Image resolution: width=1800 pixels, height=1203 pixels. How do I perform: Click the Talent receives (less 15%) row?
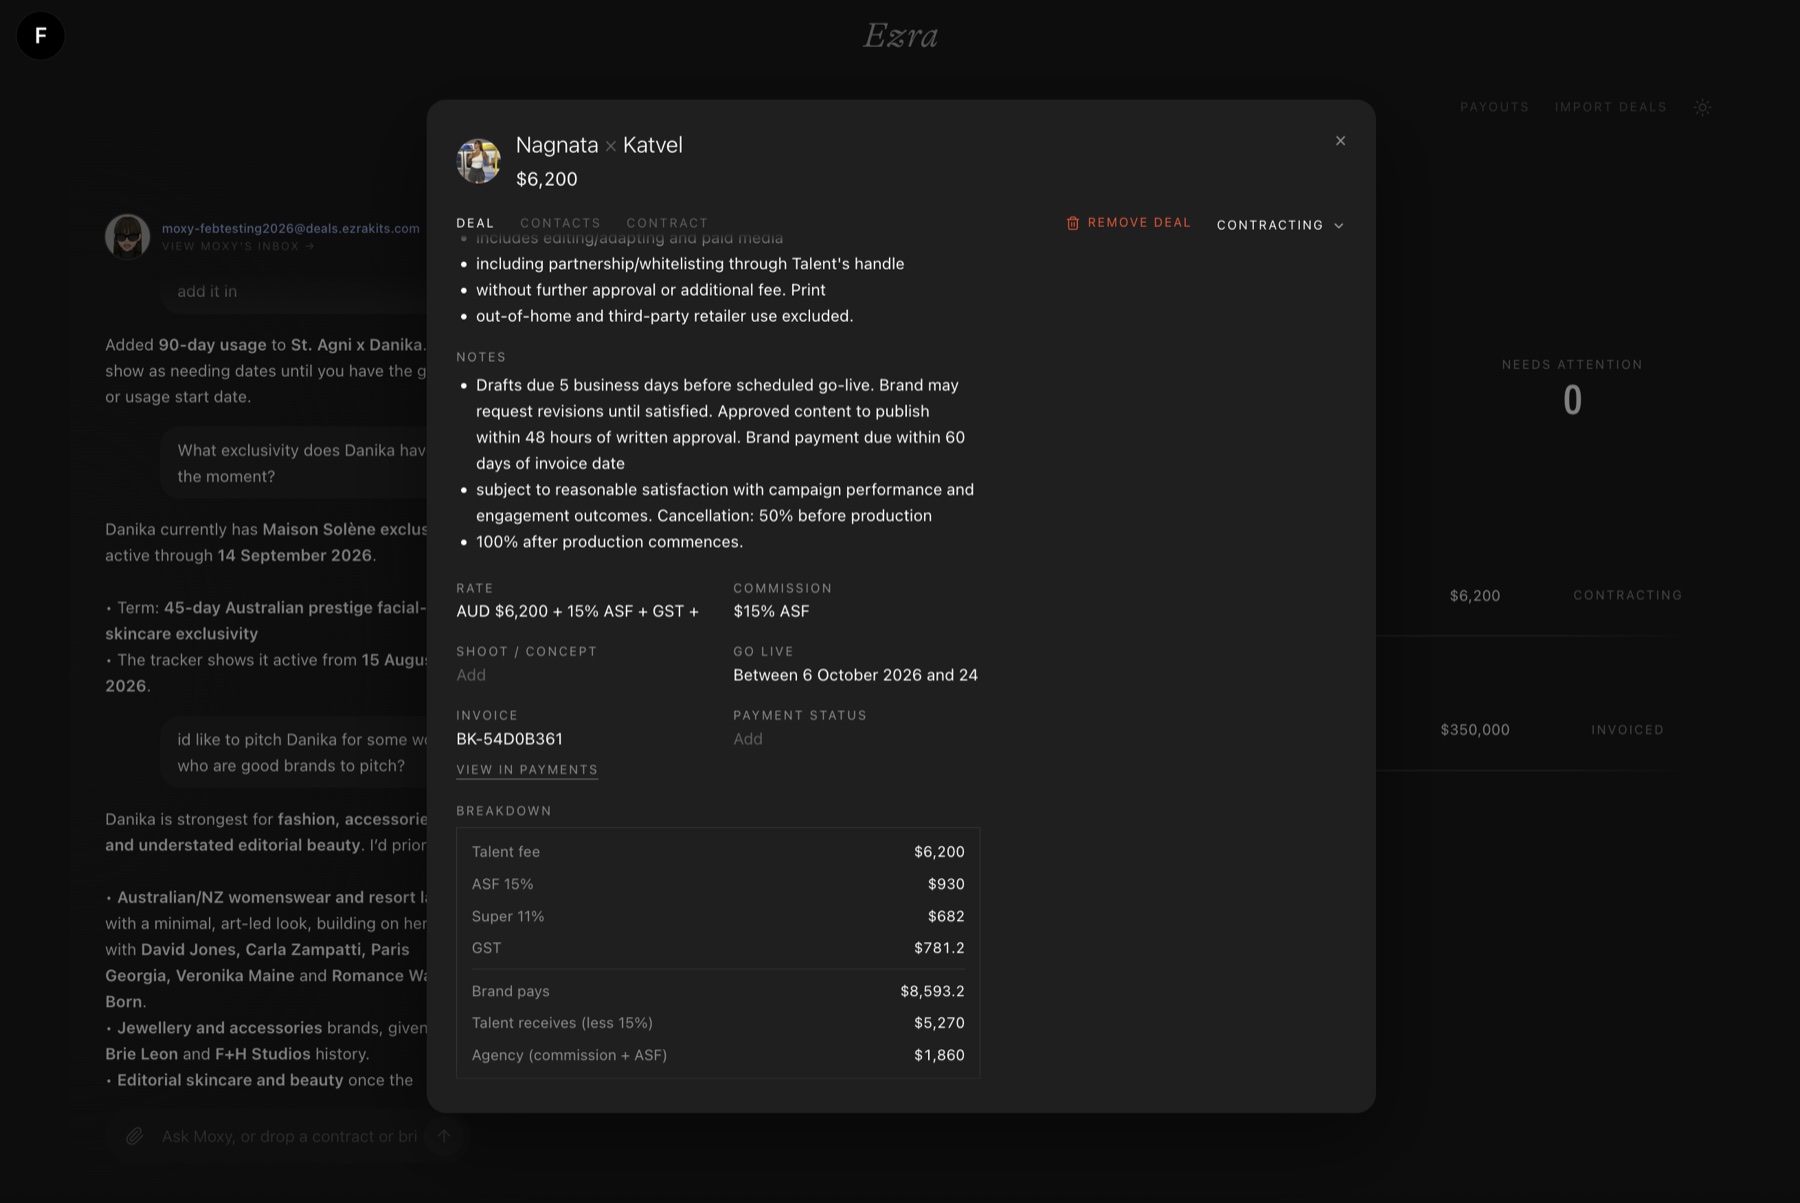pos(718,1023)
